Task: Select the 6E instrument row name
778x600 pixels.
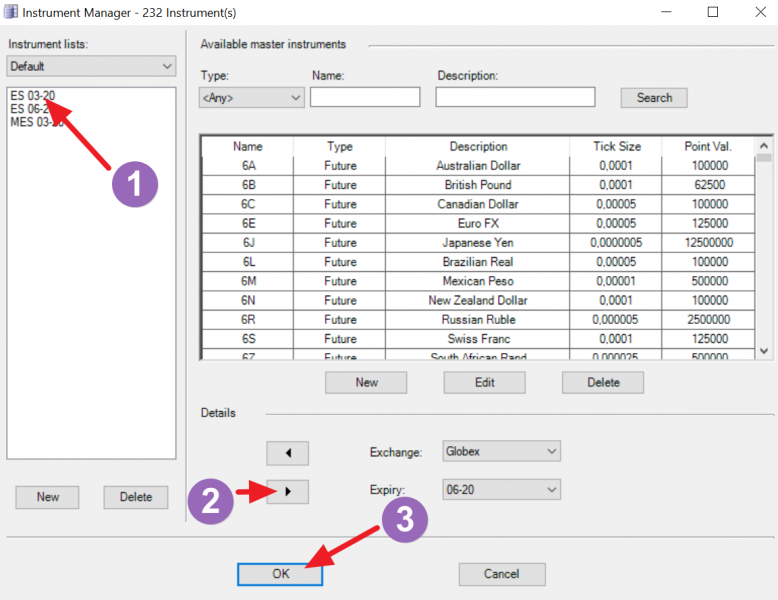Action: point(248,224)
